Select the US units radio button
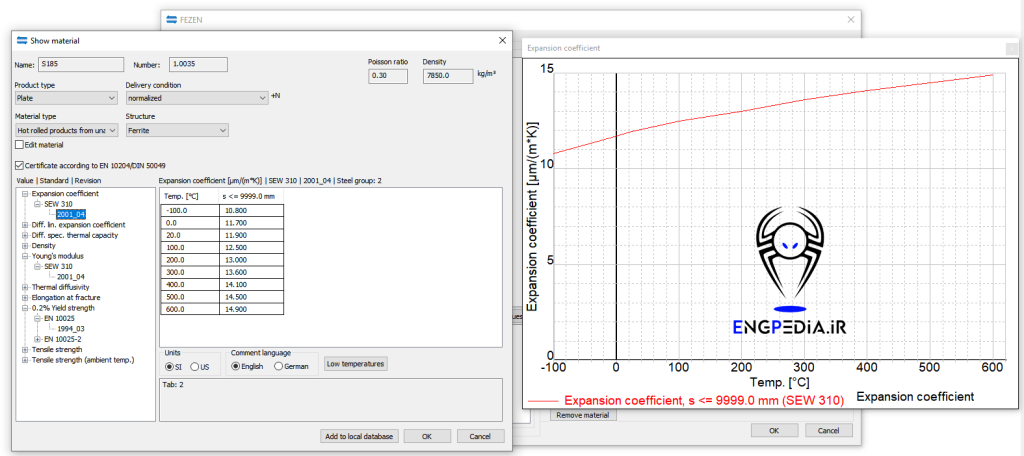 click(x=195, y=366)
